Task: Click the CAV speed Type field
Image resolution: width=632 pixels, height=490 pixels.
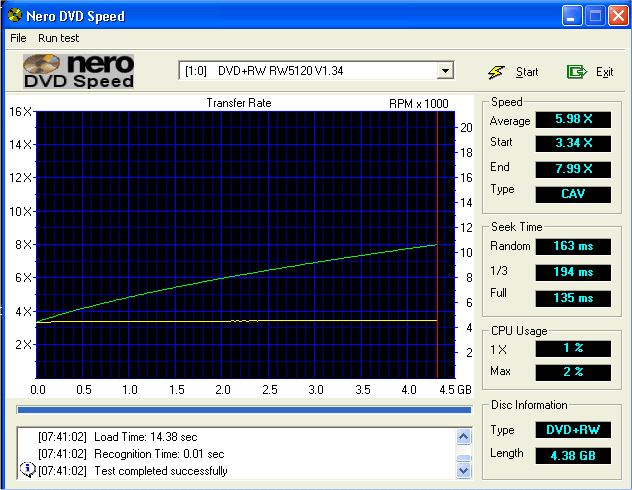Action: [x=573, y=193]
